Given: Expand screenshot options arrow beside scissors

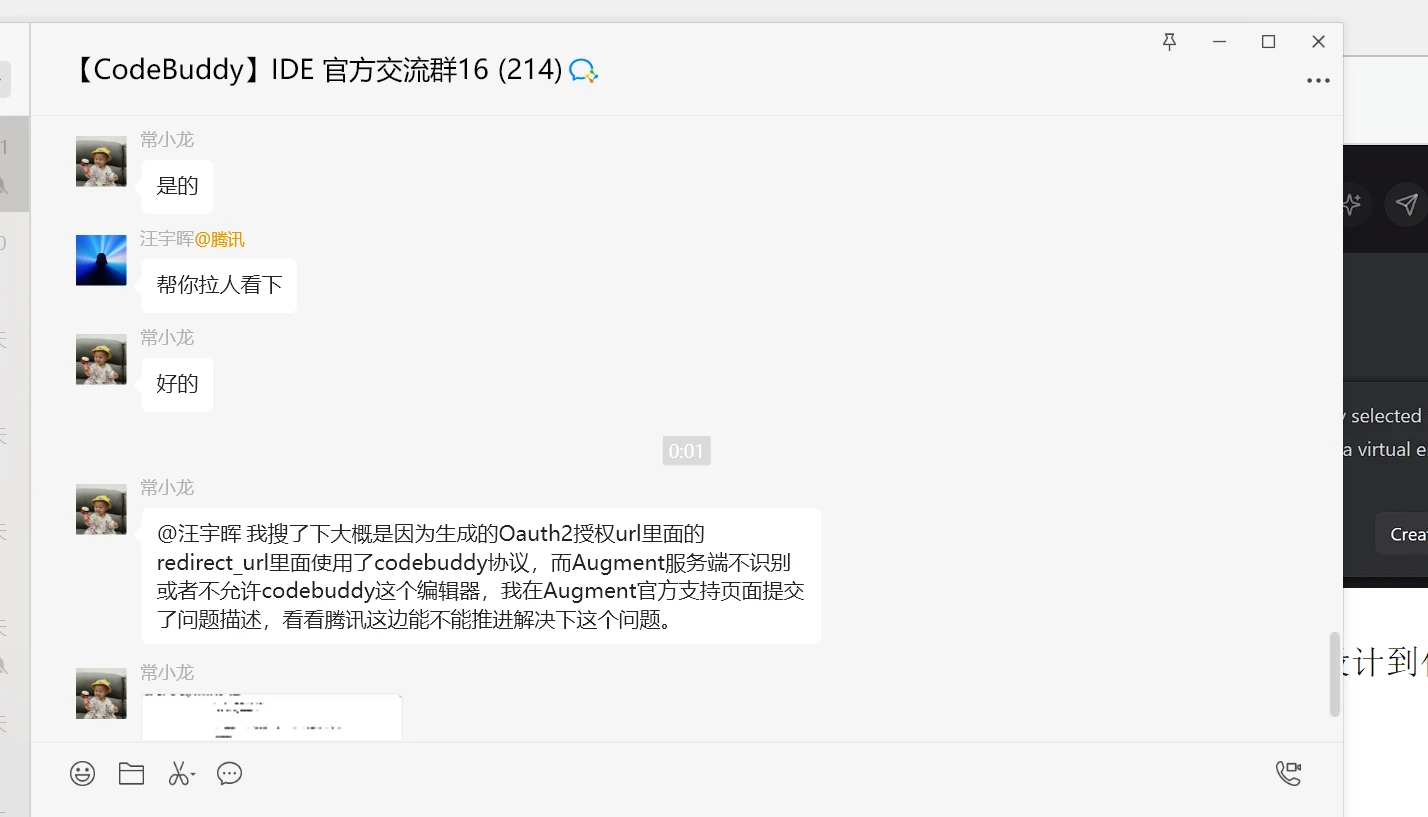Looking at the screenshot, I should [193, 775].
